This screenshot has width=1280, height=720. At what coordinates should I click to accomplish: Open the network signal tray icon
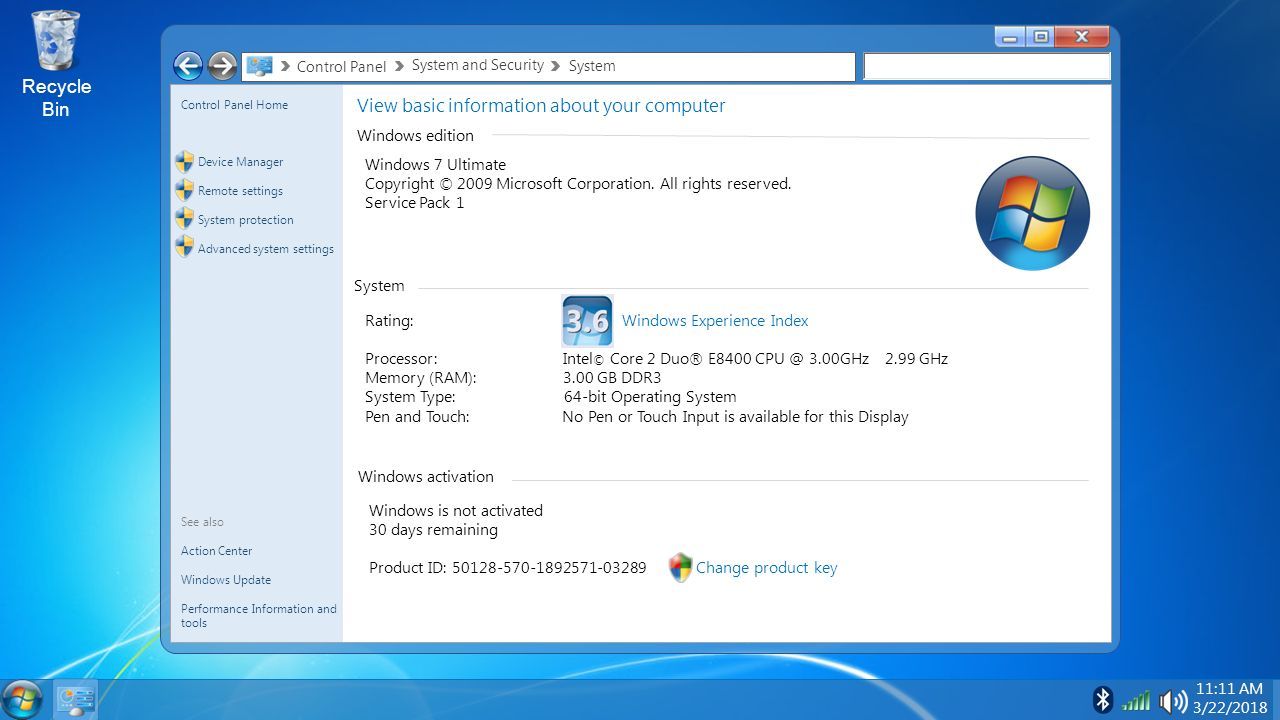coord(1136,700)
